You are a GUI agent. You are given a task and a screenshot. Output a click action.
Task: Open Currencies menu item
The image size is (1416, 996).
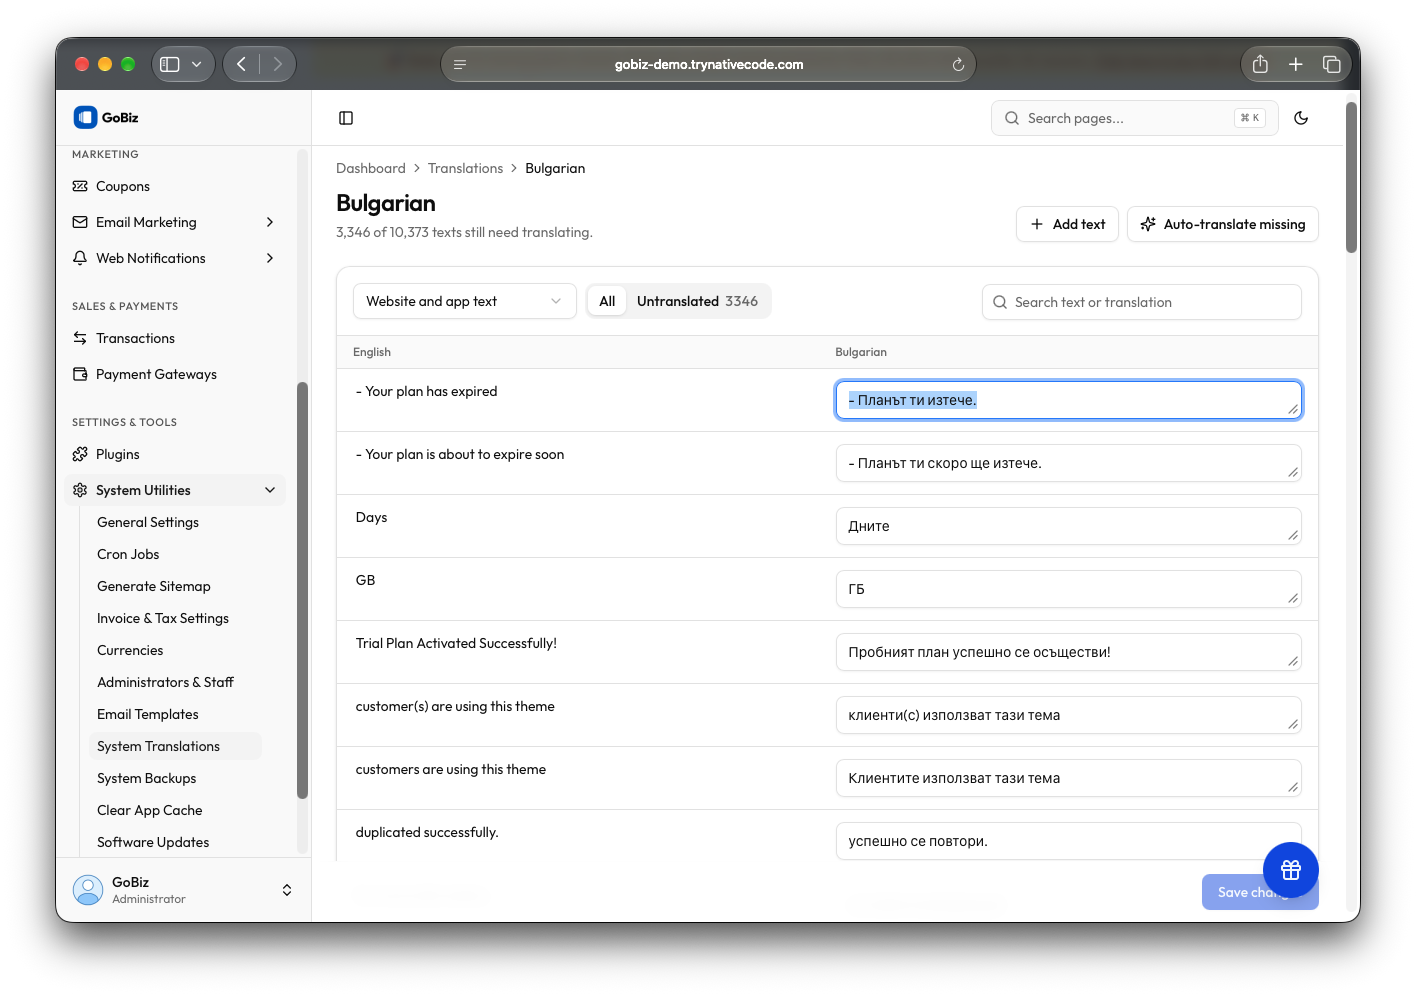130,650
